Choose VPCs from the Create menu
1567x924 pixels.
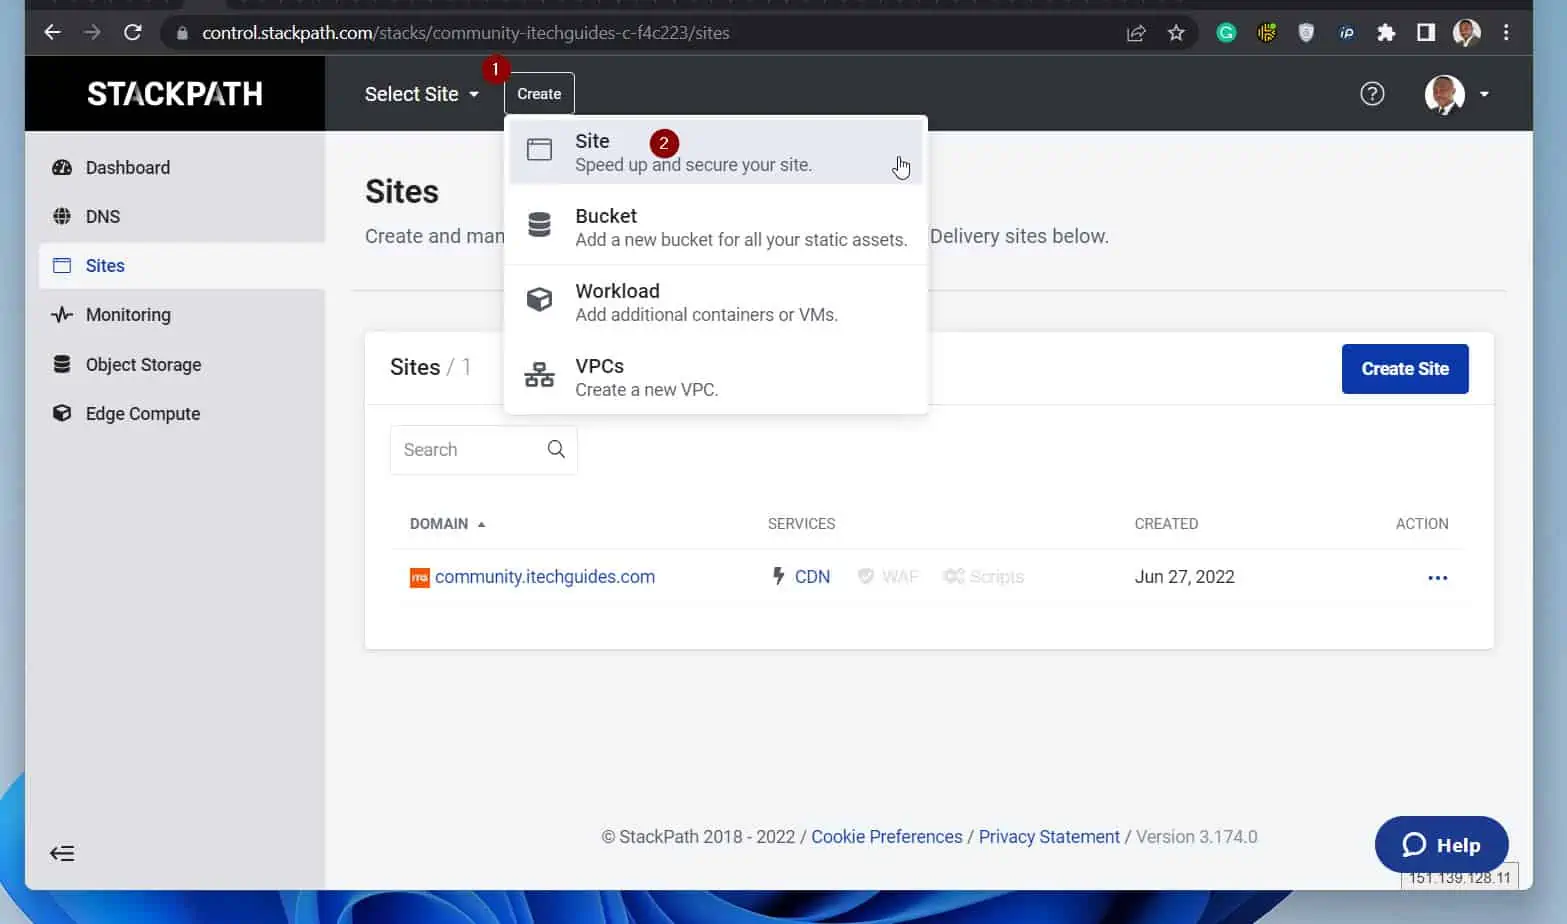(x=716, y=377)
